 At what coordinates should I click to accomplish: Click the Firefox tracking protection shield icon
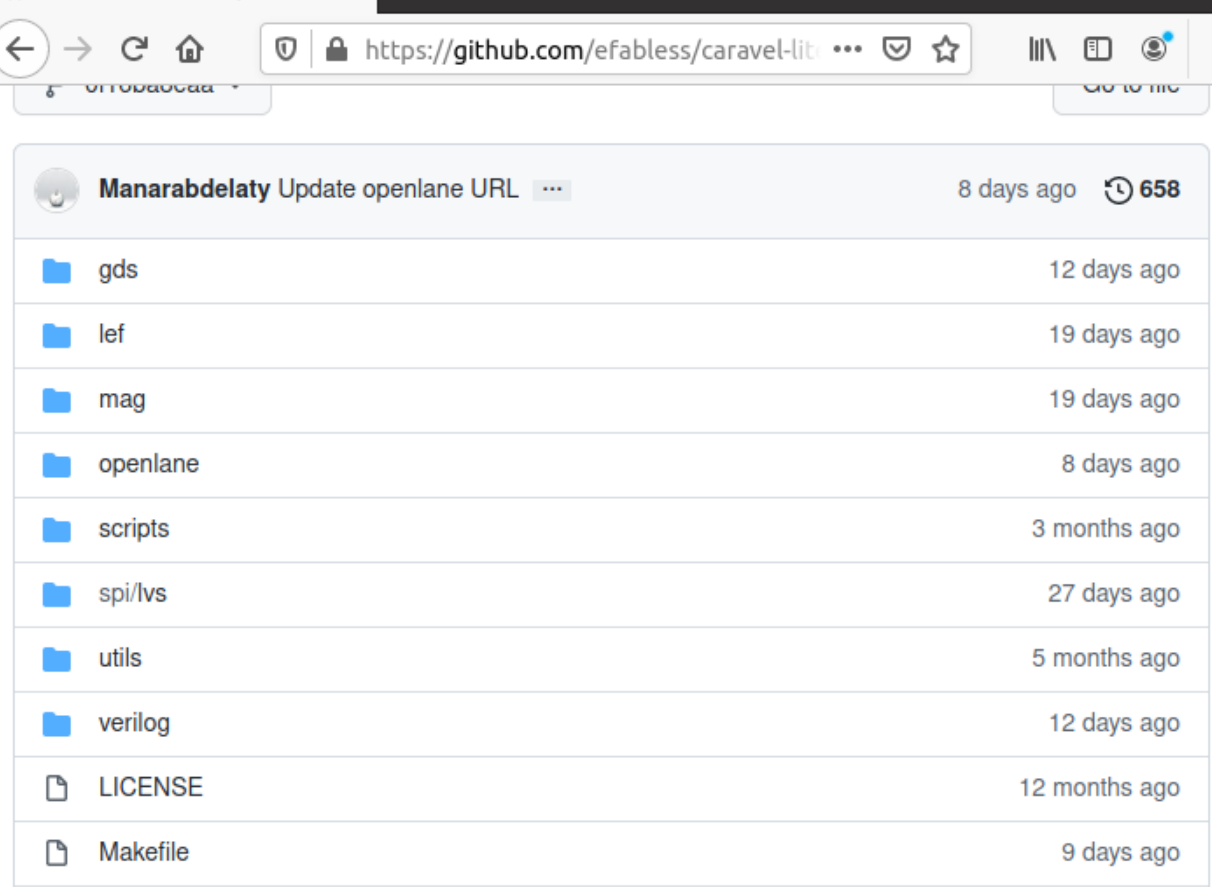point(286,48)
